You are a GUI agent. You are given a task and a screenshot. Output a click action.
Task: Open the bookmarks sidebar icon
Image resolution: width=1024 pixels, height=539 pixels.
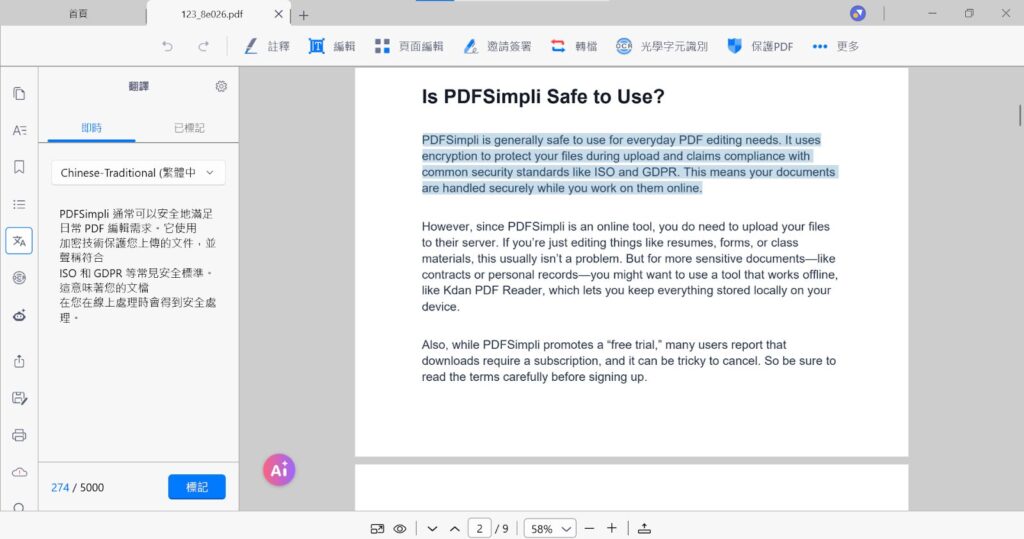tap(19, 167)
